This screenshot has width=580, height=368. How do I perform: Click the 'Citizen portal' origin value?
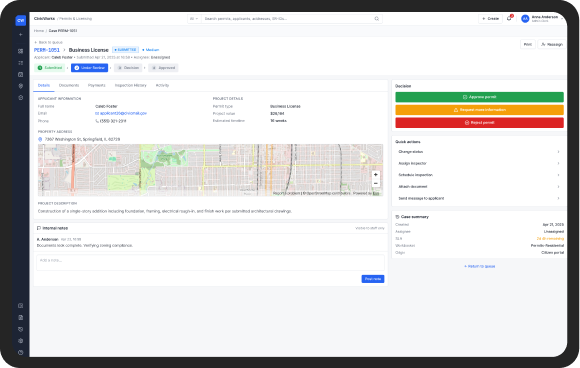pos(553,253)
